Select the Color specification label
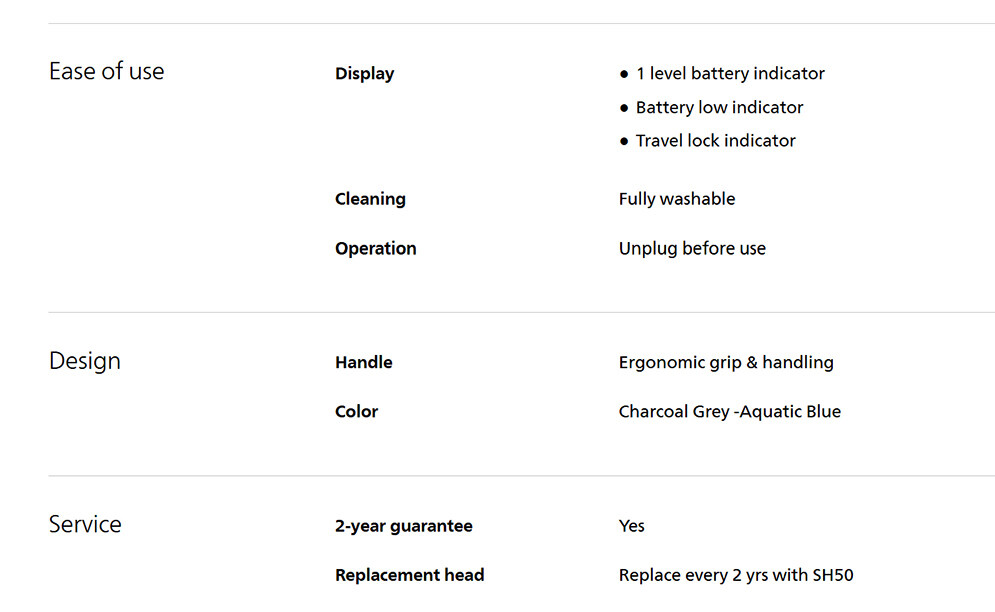 356,412
